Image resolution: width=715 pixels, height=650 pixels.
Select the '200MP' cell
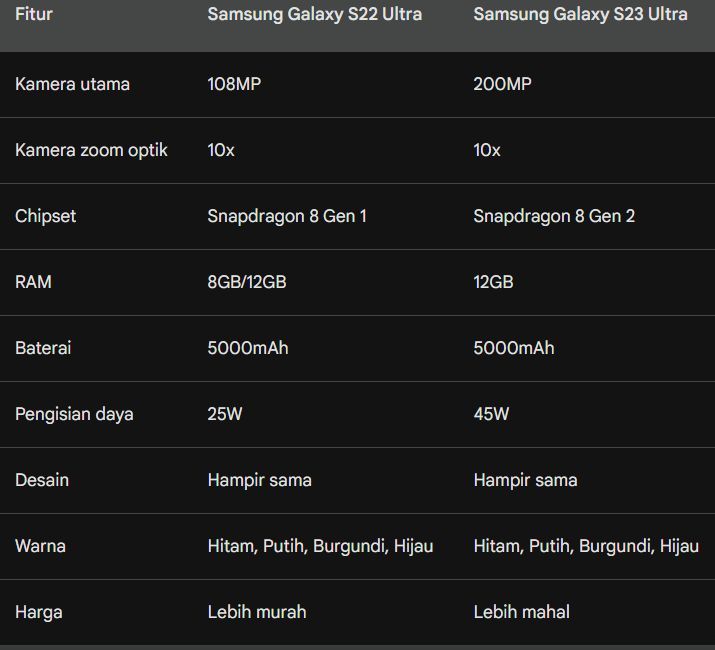[503, 84]
